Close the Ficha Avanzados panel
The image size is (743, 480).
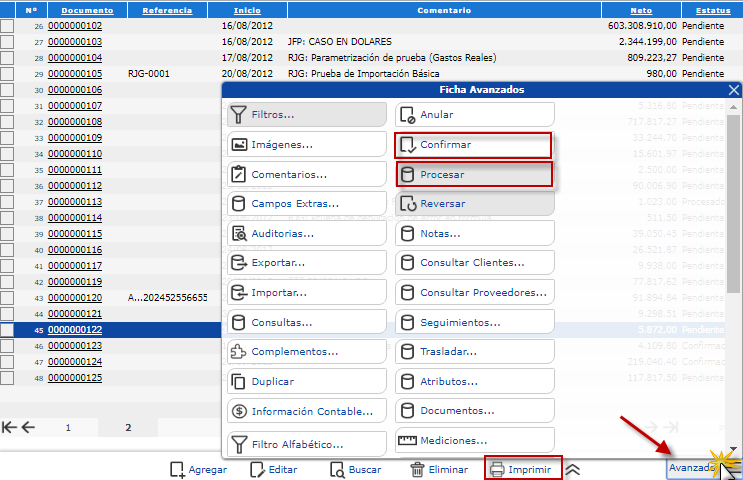tap(734, 90)
